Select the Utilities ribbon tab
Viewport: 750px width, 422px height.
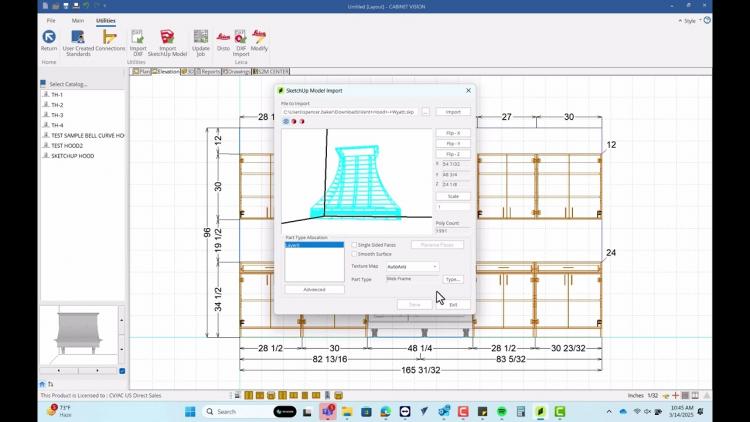point(106,21)
